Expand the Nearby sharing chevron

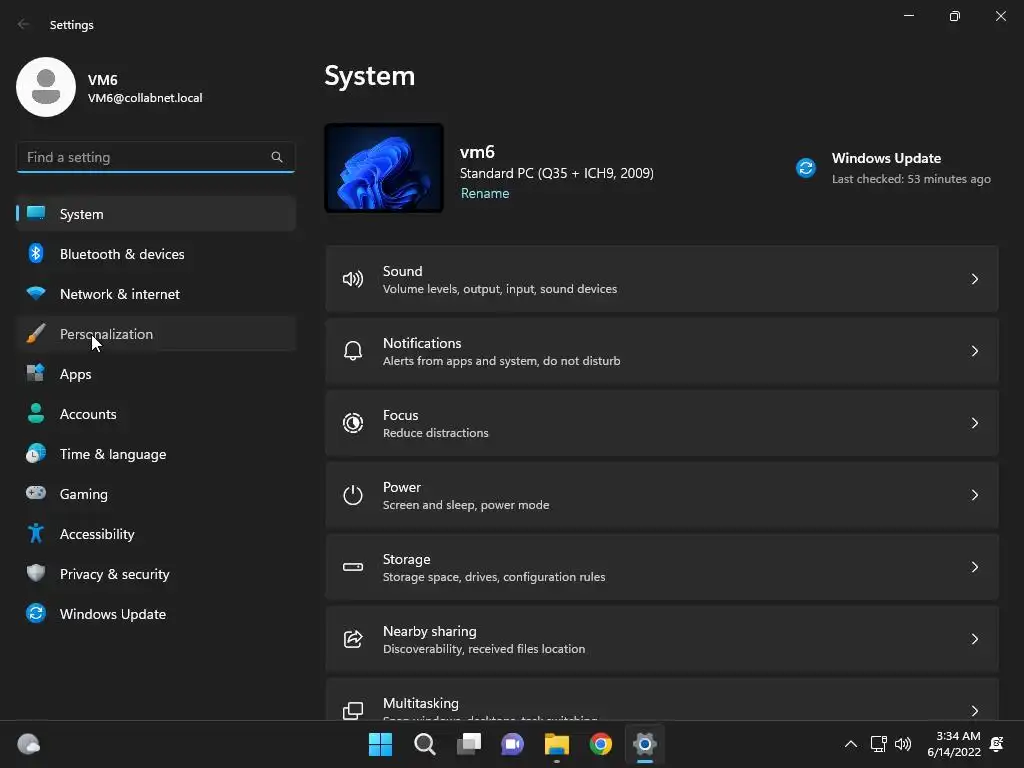point(974,639)
